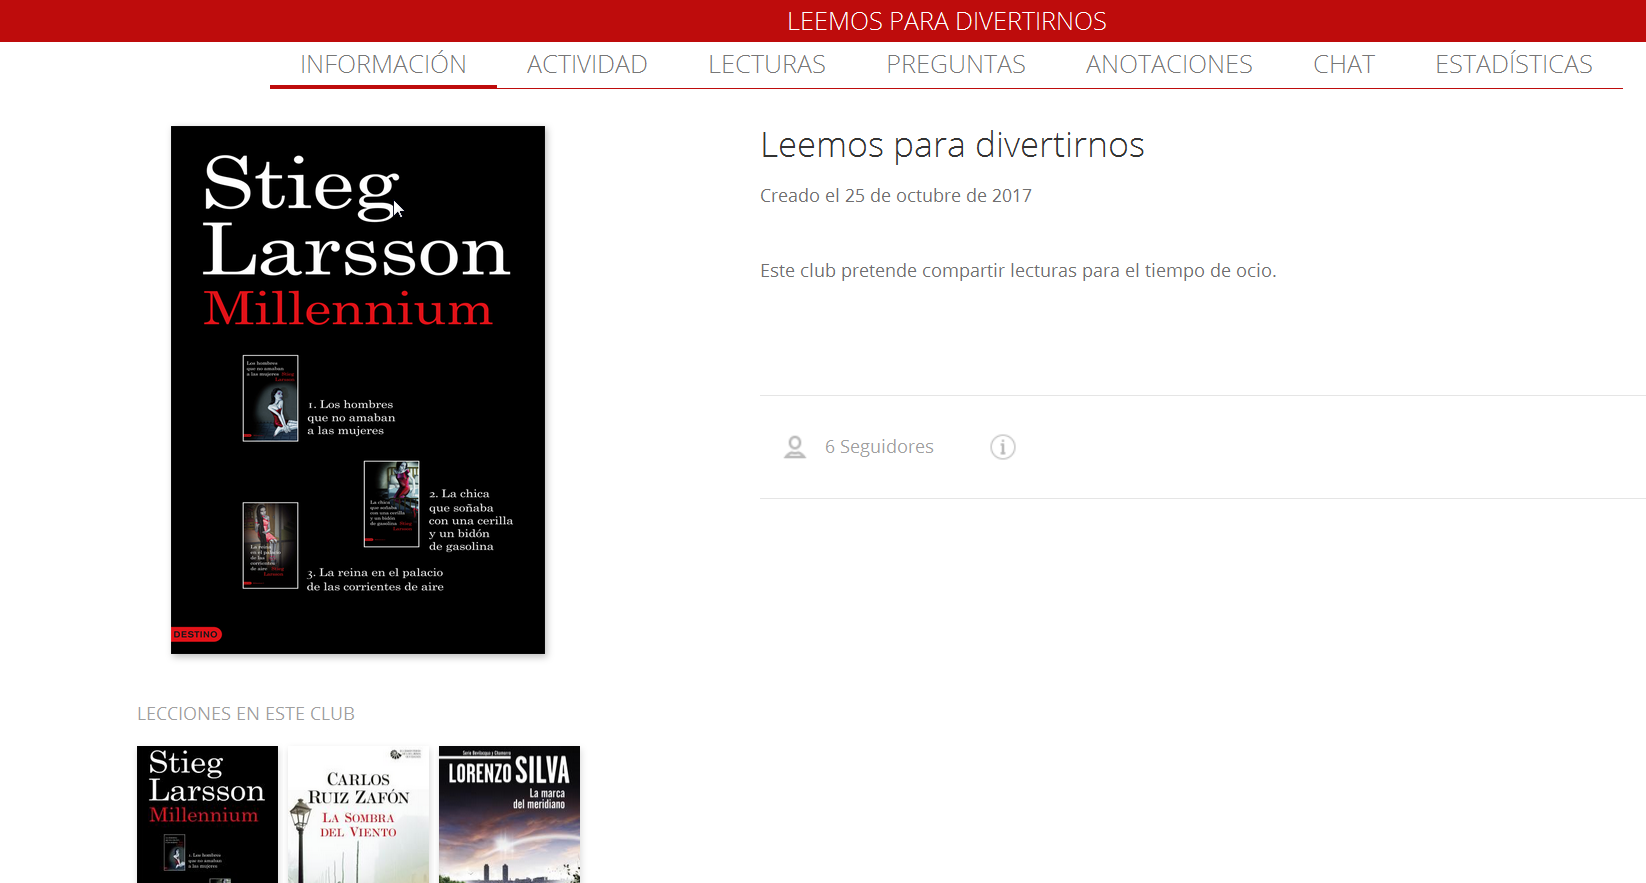This screenshot has width=1646, height=883.
Task: Open the INFORMACIÓN tab
Action: 383,65
